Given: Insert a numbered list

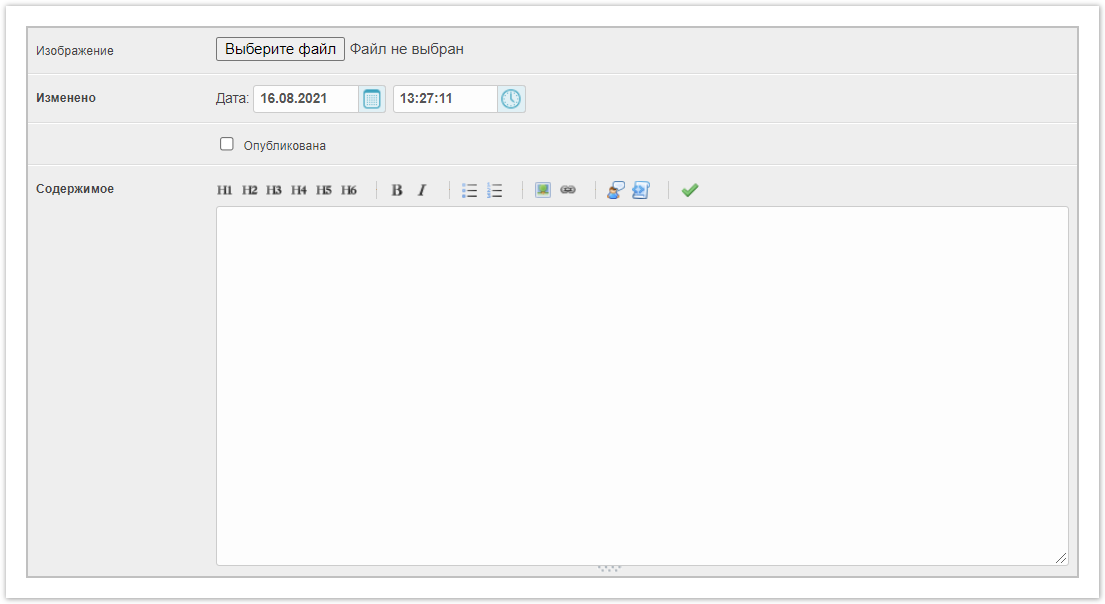Looking at the screenshot, I should [494, 190].
